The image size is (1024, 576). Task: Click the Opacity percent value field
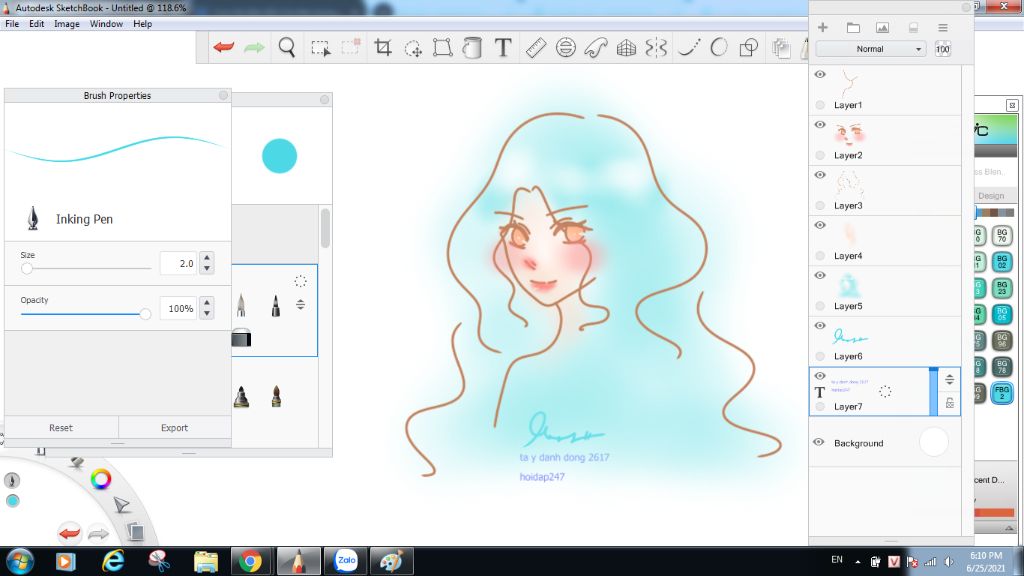178,308
